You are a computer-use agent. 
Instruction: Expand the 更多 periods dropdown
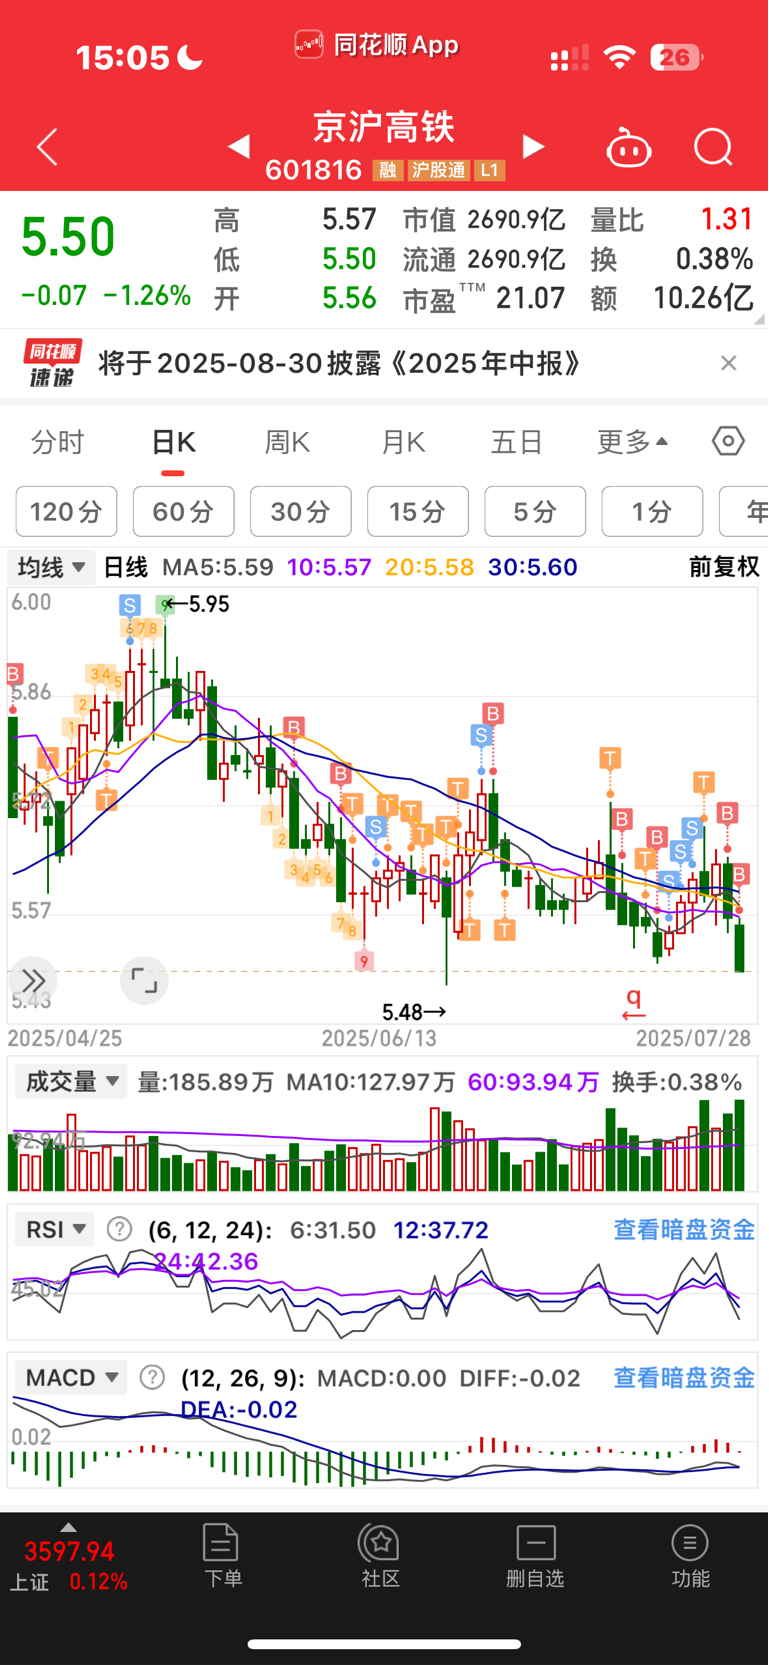632,441
